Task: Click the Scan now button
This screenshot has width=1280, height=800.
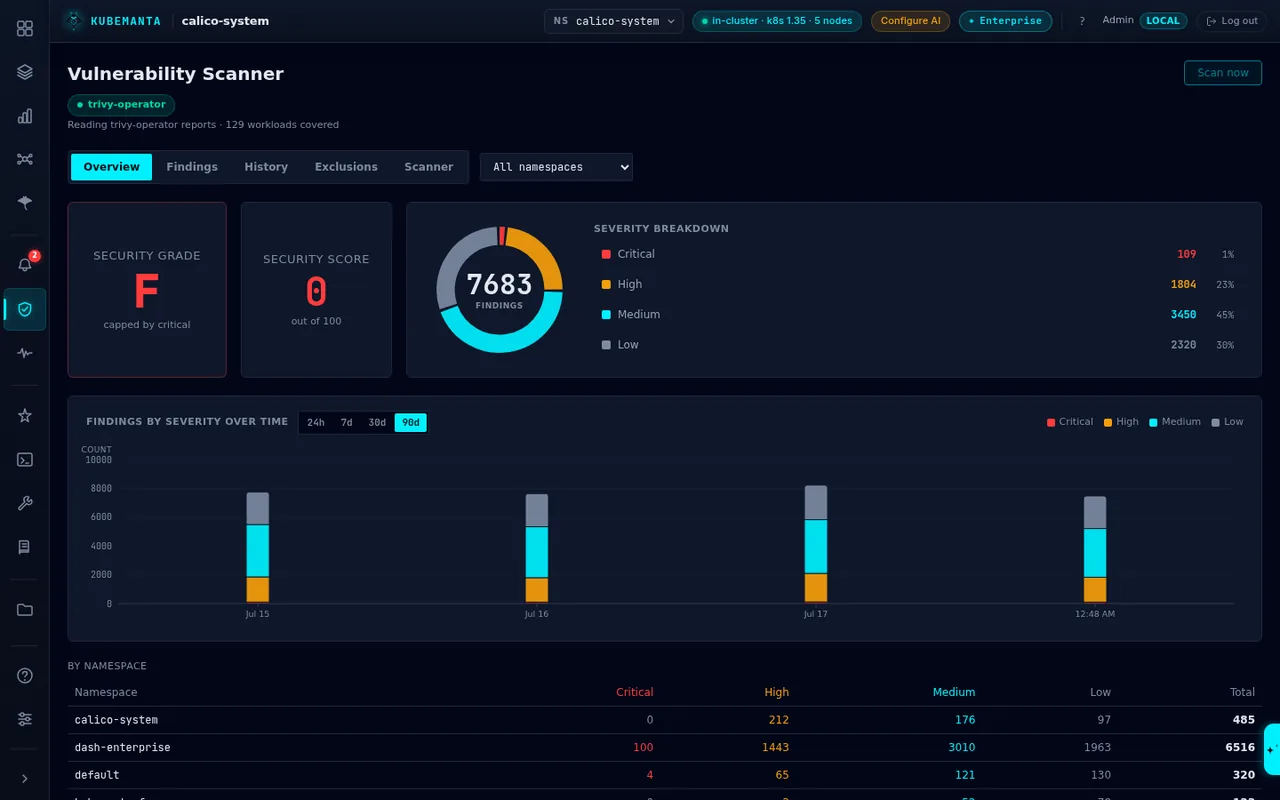Action: click(1222, 73)
